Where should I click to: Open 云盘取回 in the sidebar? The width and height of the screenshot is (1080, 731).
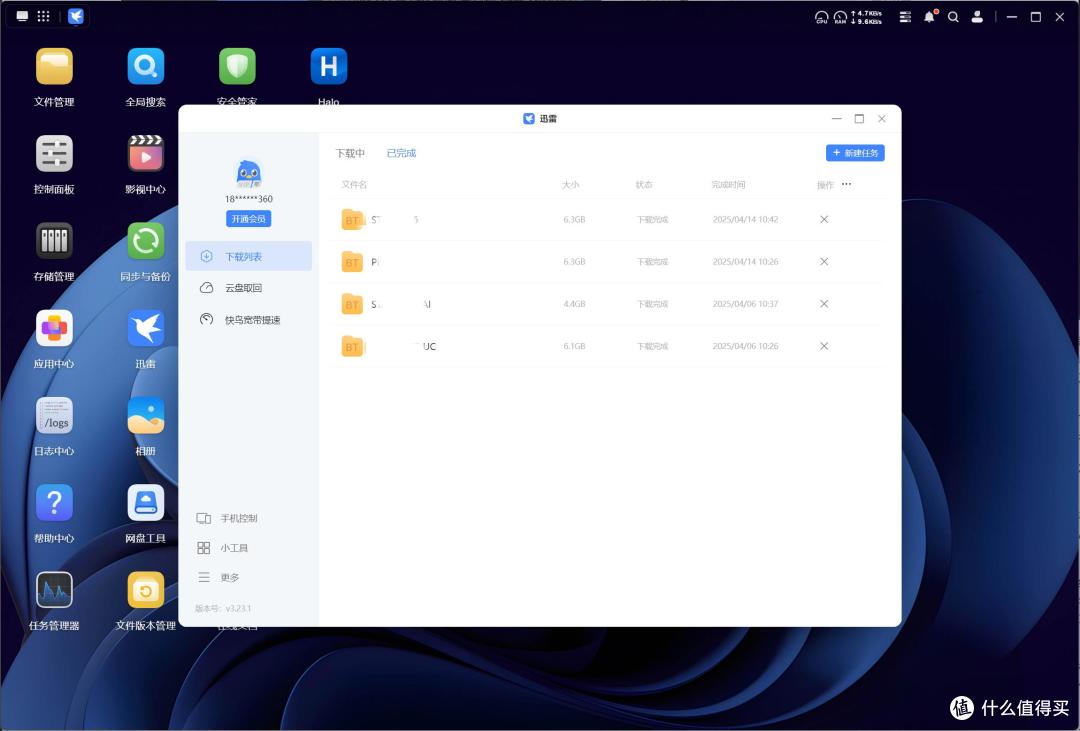tap(249, 288)
